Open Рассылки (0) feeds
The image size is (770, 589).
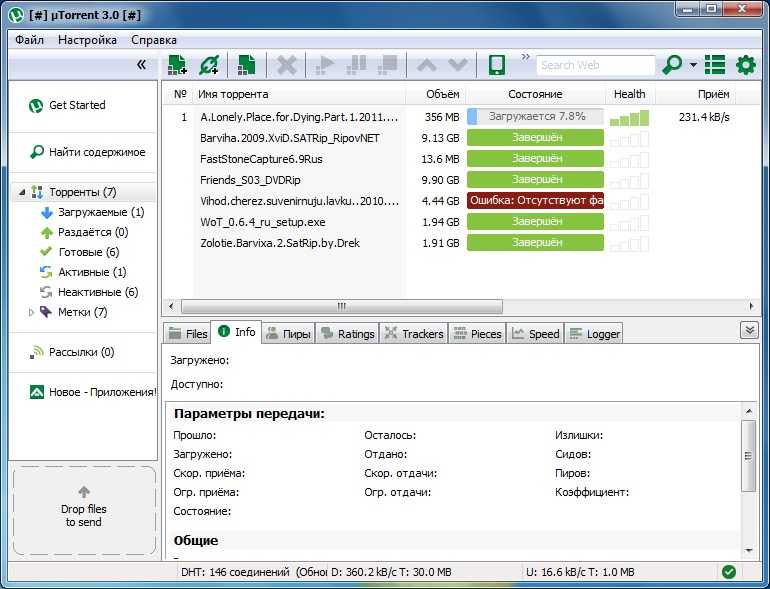click(x=72, y=352)
